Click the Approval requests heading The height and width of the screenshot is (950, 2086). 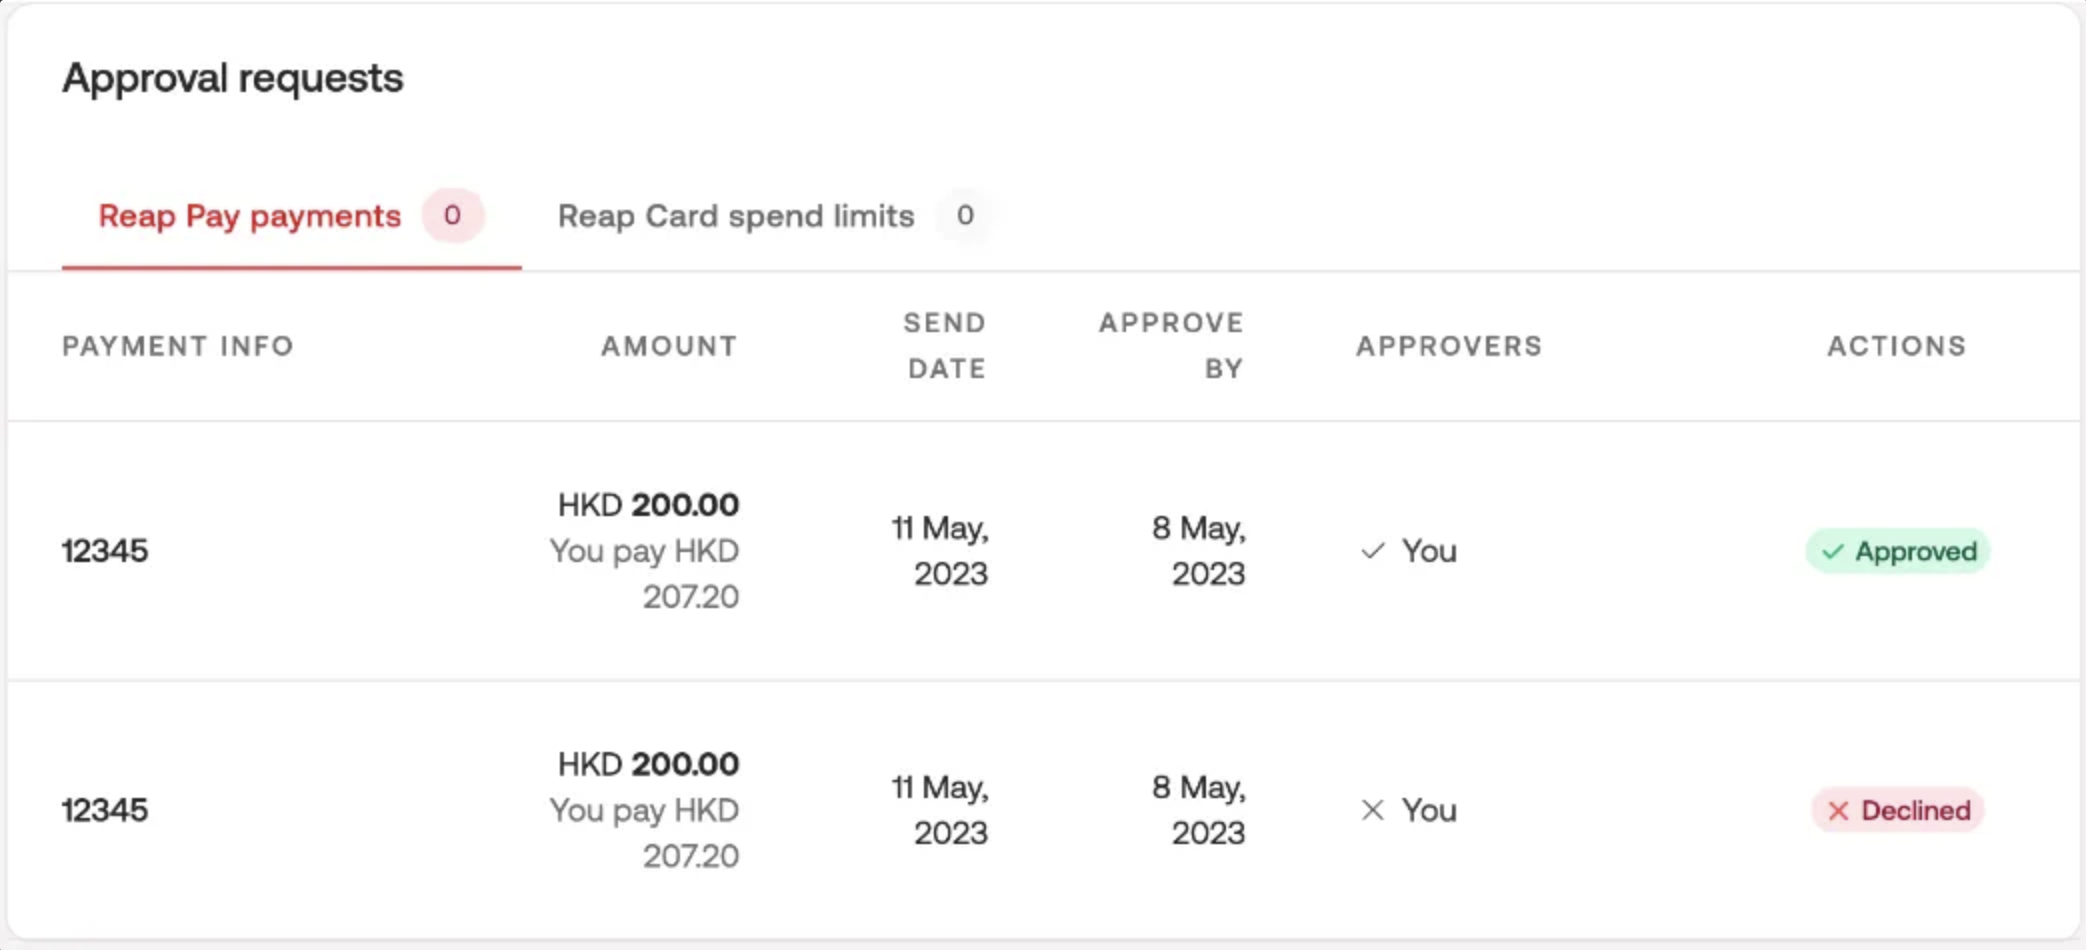[233, 78]
